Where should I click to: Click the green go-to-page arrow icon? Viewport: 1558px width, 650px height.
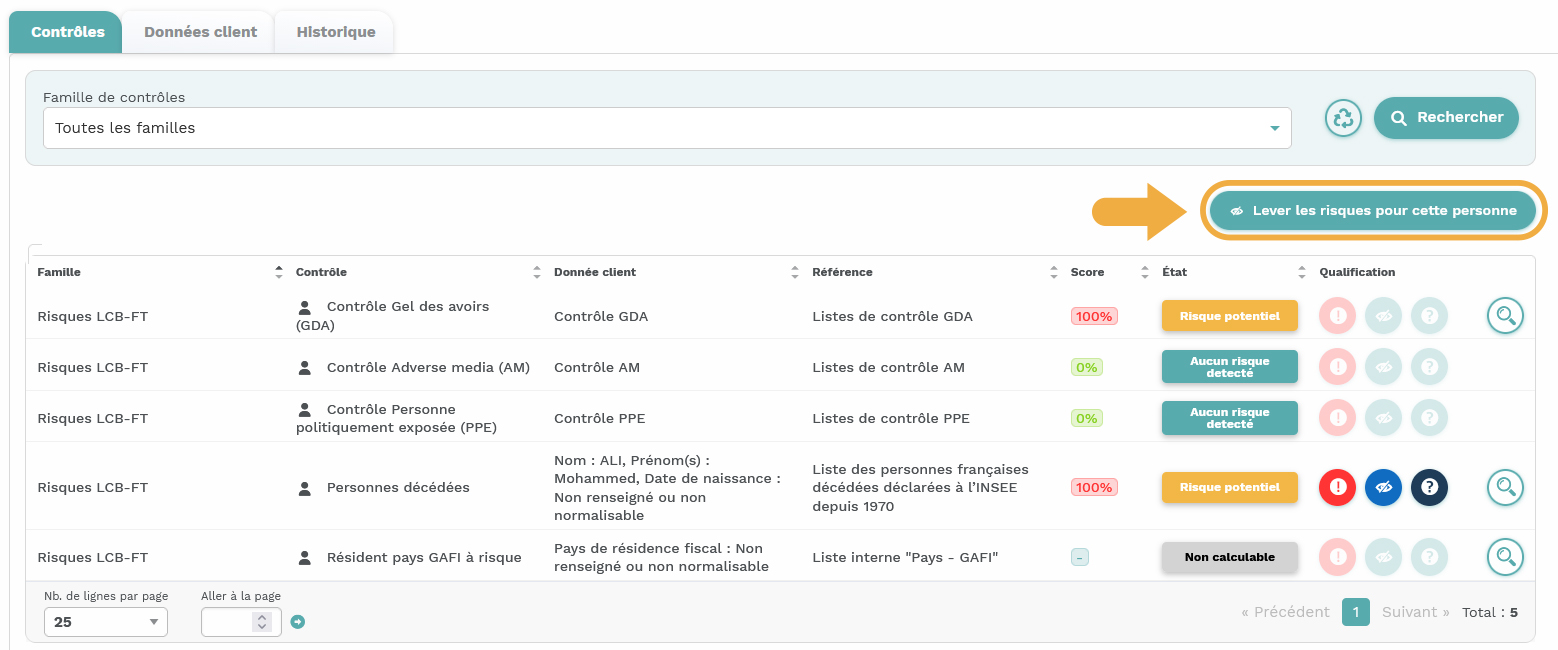tap(297, 622)
